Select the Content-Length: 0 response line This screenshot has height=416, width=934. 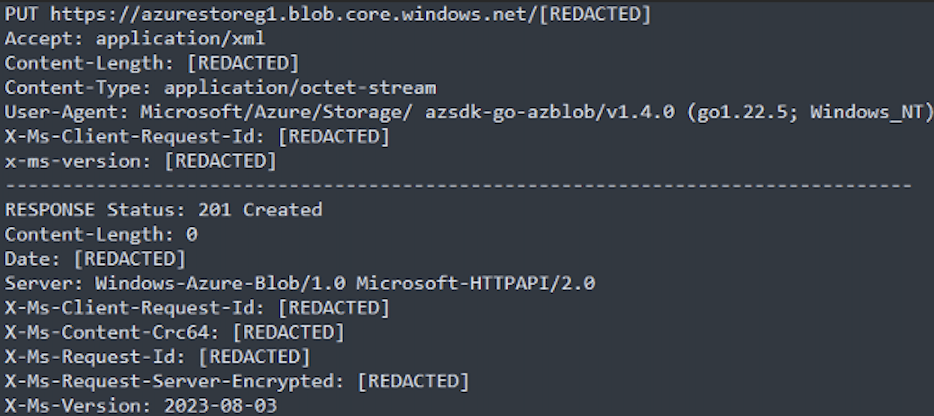pyautogui.click(x=101, y=234)
